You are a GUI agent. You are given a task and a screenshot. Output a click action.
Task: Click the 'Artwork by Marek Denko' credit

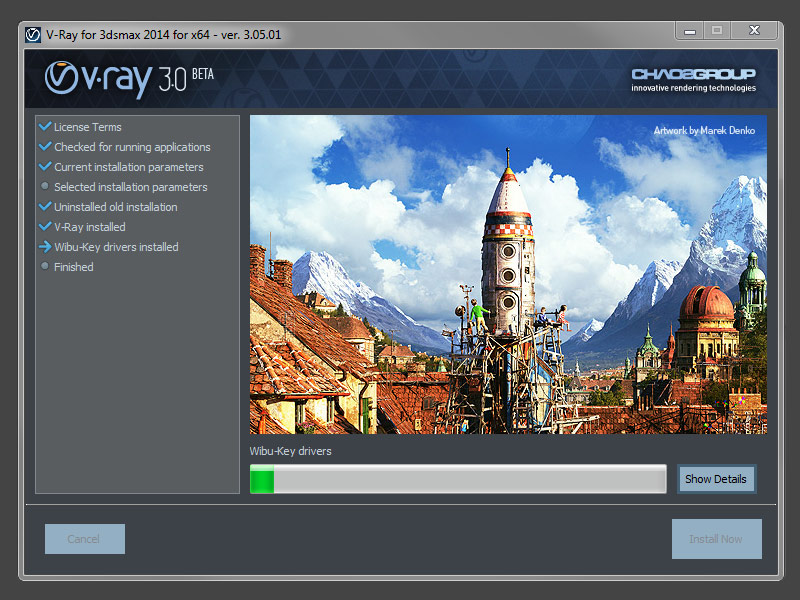click(704, 131)
